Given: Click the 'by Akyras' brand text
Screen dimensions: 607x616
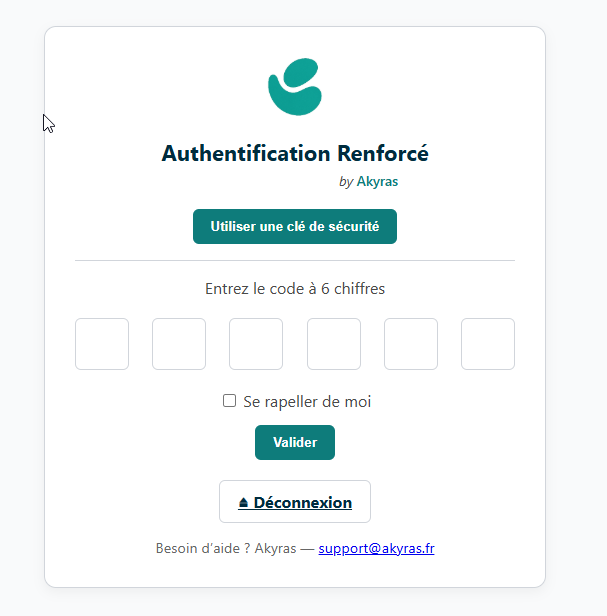Looking at the screenshot, I should [x=368, y=182].
